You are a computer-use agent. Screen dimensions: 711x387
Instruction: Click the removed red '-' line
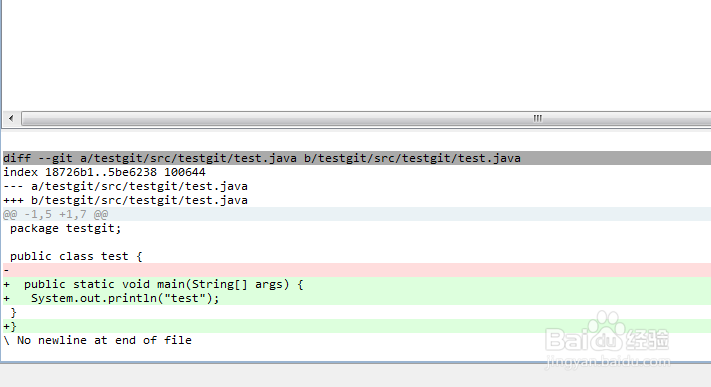357,270
